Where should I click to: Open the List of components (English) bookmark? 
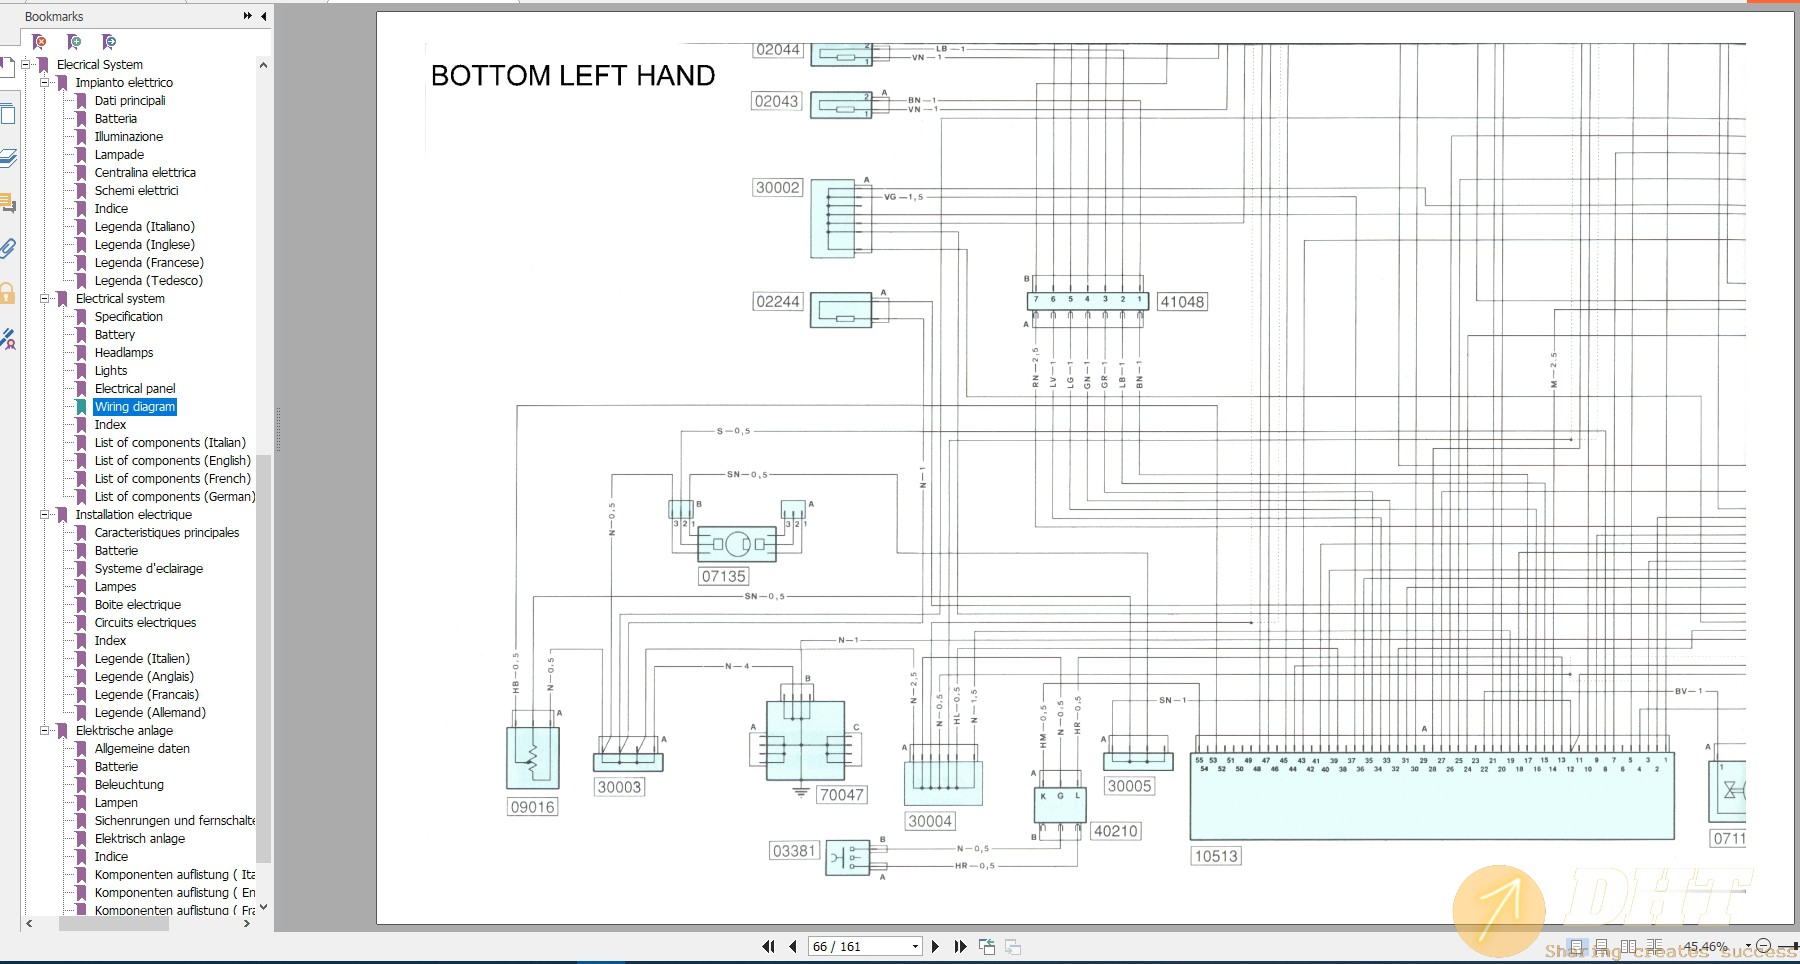pos(173,460)
